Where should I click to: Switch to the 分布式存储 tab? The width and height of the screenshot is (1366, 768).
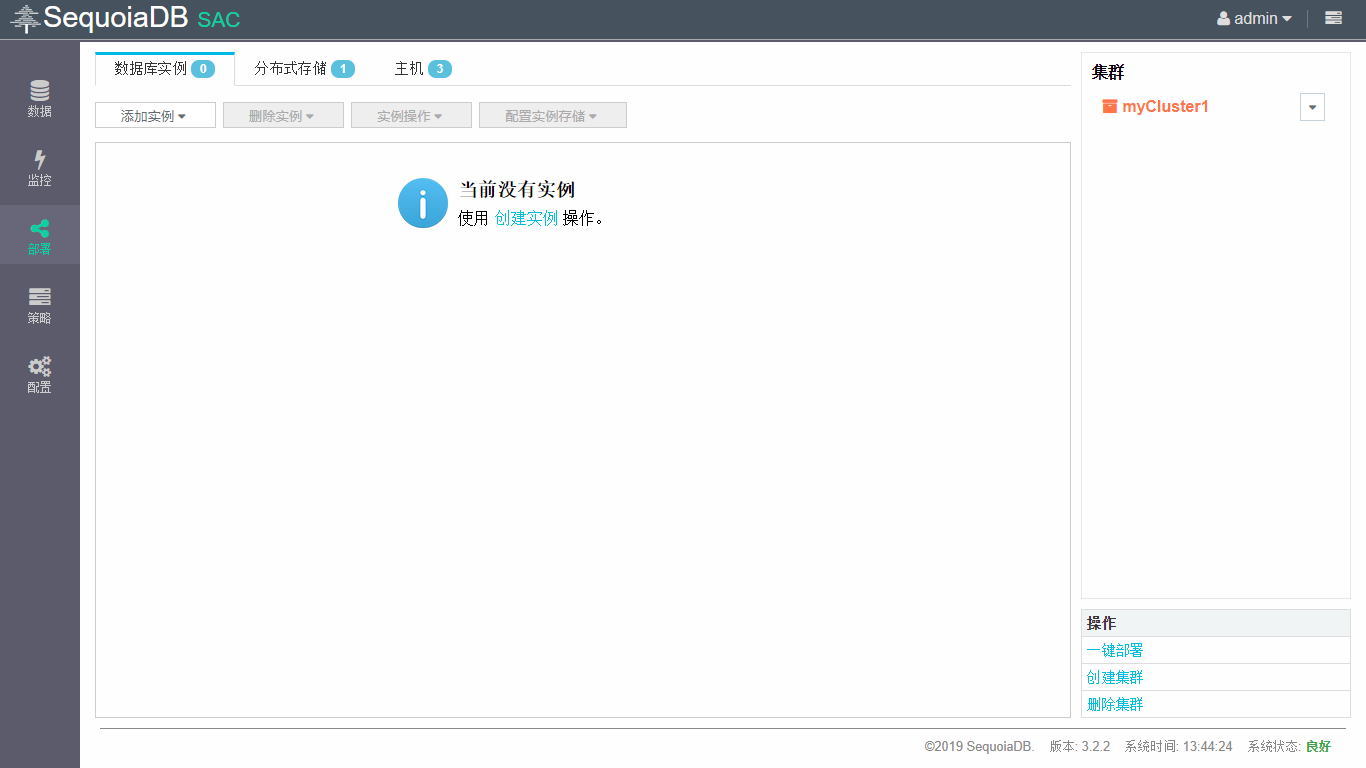[304, 69]
